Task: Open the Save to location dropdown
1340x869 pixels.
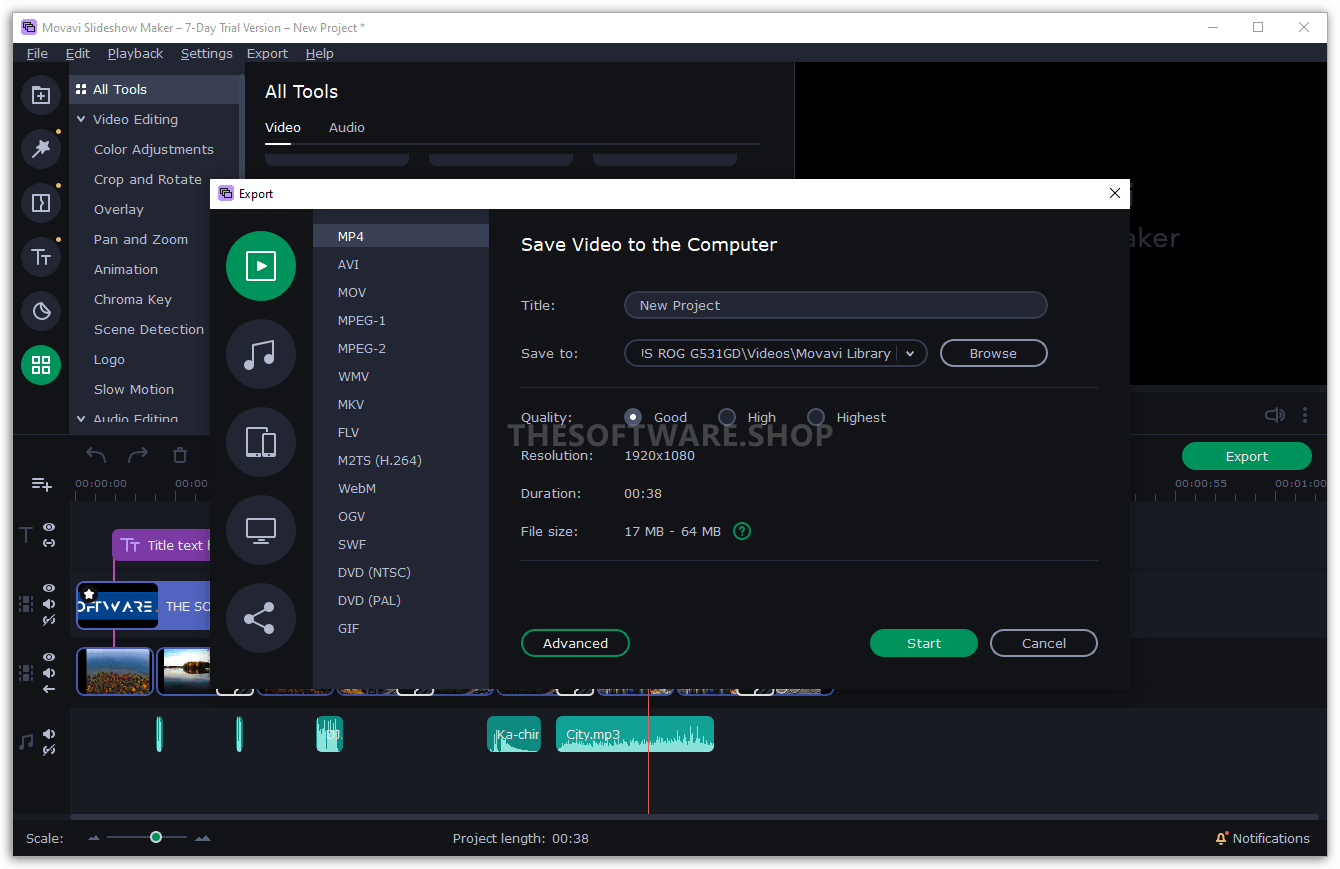Action: [x=910, y=353]
